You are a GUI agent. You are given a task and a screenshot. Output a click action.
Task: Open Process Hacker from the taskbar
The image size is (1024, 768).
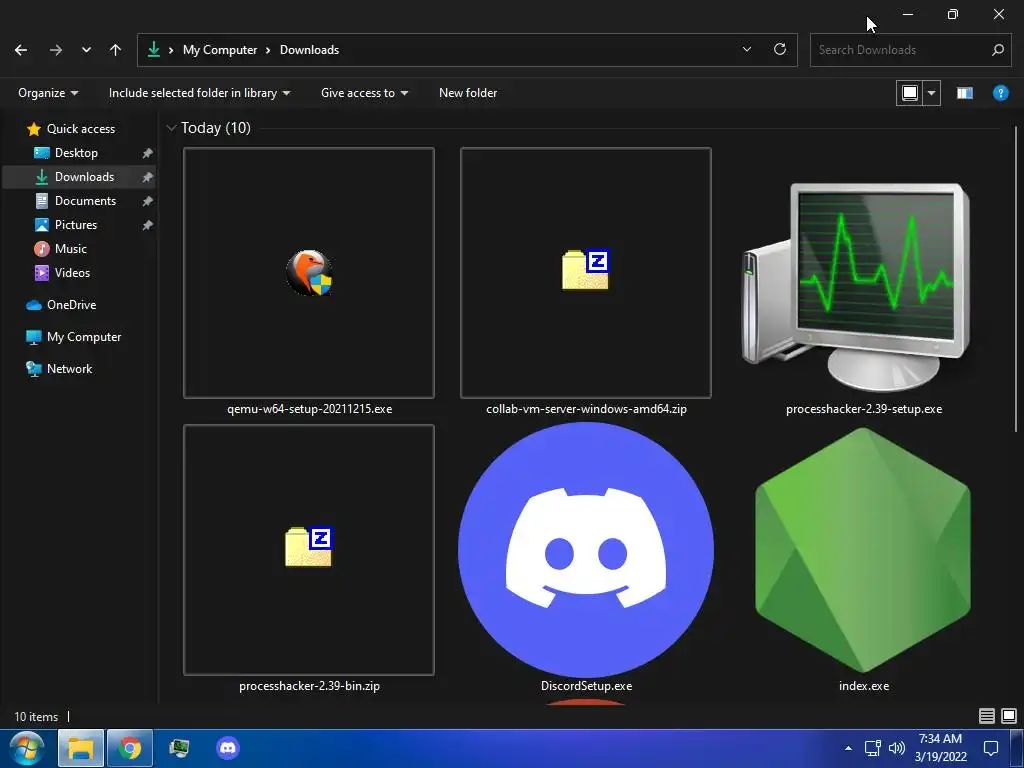pos(179,748)
